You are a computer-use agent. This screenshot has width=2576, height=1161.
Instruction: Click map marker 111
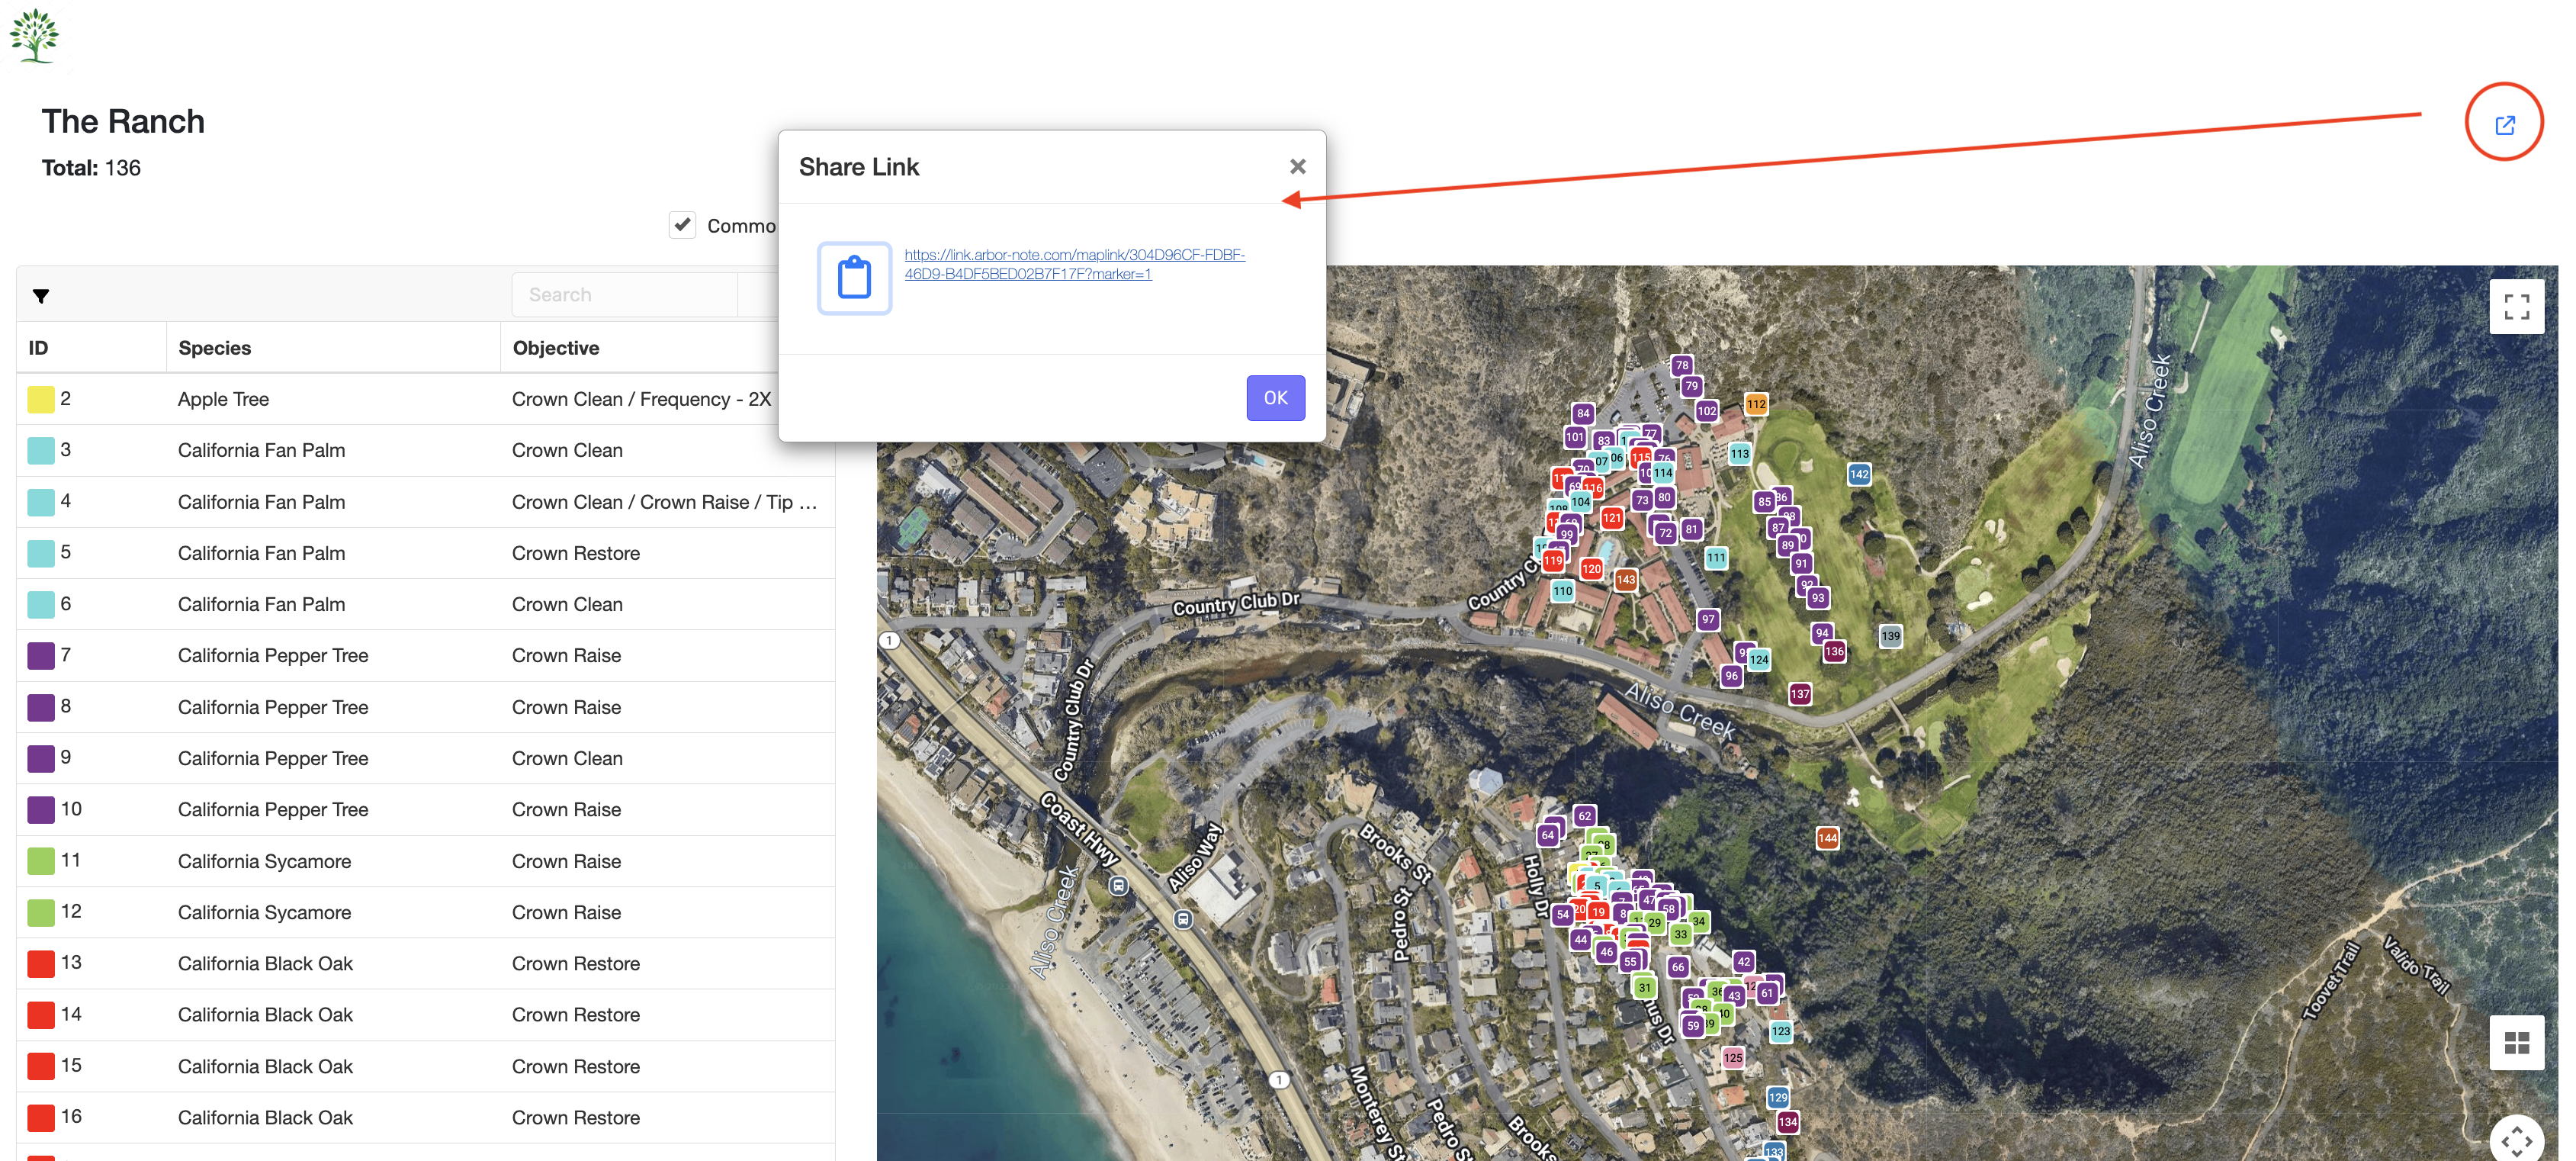click(x=1716, y=558)
